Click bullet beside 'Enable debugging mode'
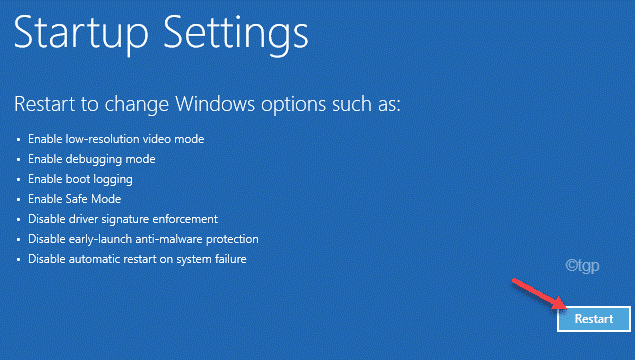This screenshot has width=635, height=360. point(19,160)
